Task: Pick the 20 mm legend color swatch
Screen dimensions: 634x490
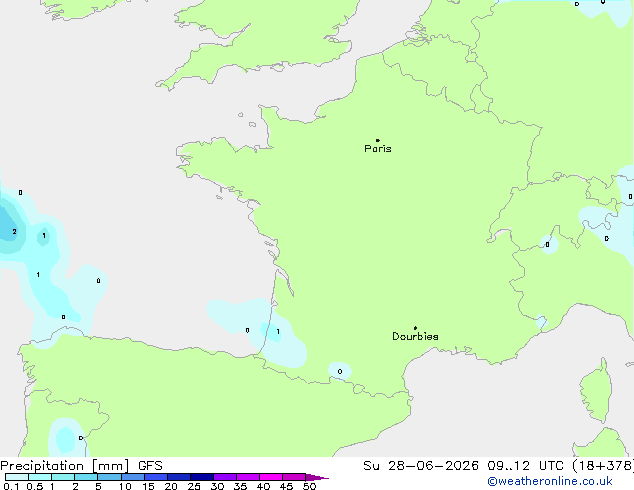Action: pyautogui.click(x=179, y=477)
